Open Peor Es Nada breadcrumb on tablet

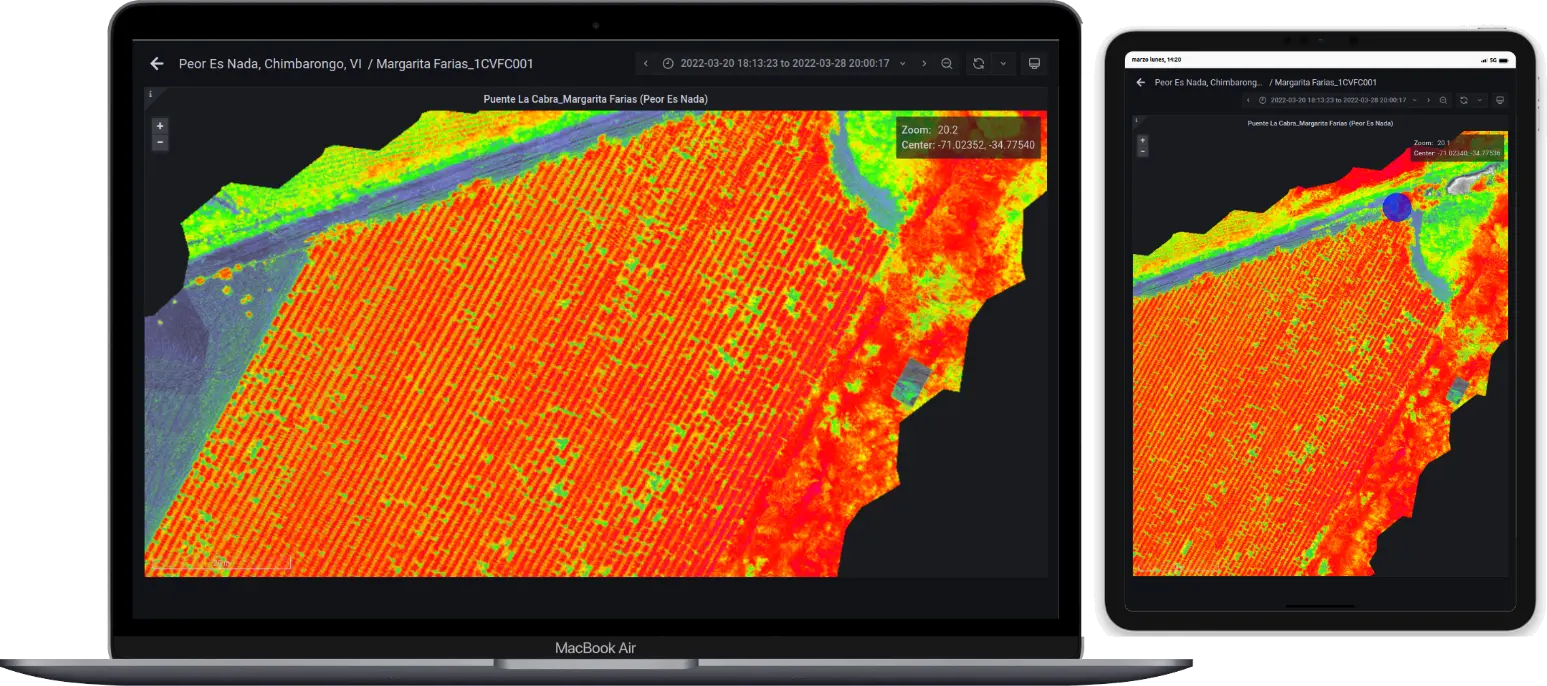pos(1208,82)
